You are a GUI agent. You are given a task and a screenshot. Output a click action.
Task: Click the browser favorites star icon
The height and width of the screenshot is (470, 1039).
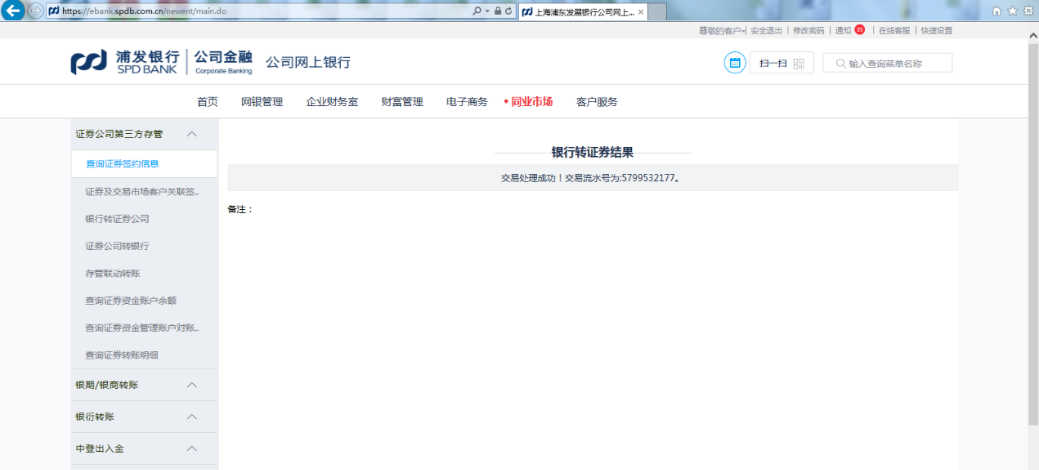(1012, 10)
